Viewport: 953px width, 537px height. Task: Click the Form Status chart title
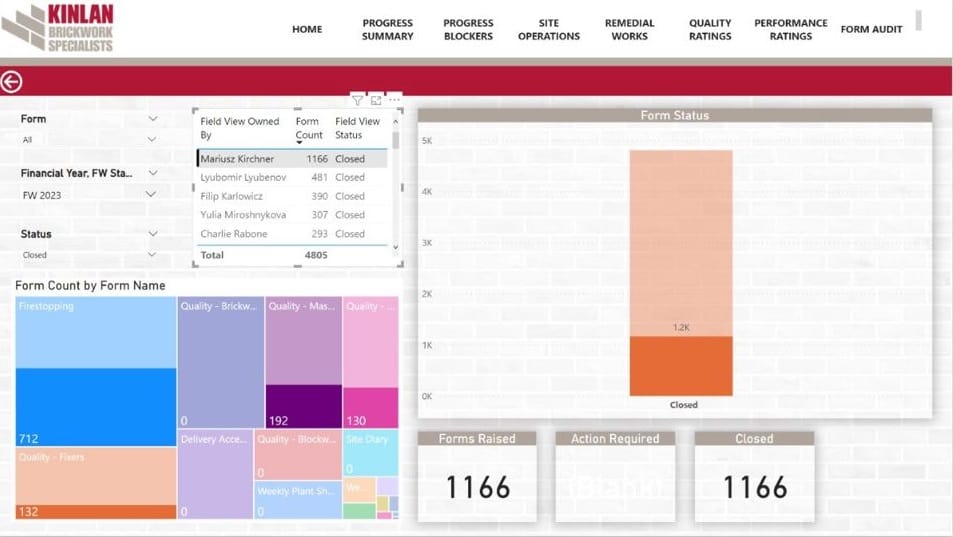675,115
